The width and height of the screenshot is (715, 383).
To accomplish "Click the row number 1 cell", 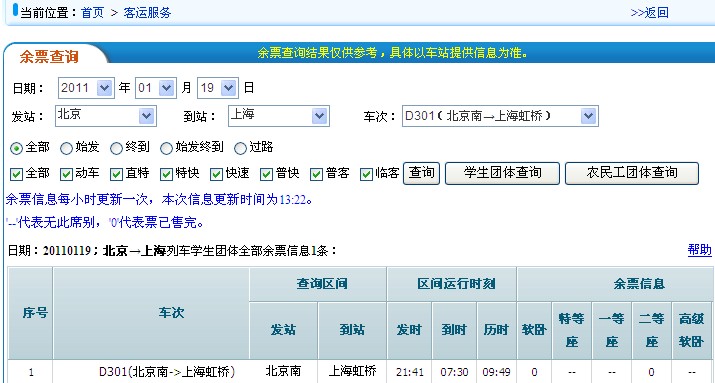I will [31, 372].
